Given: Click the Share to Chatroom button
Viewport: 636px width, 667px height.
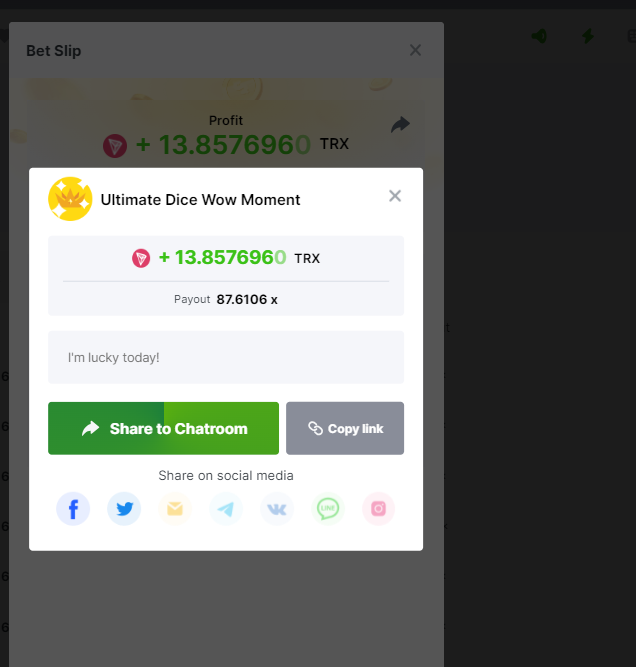Looking at the screenshot, I should point(163,428).
